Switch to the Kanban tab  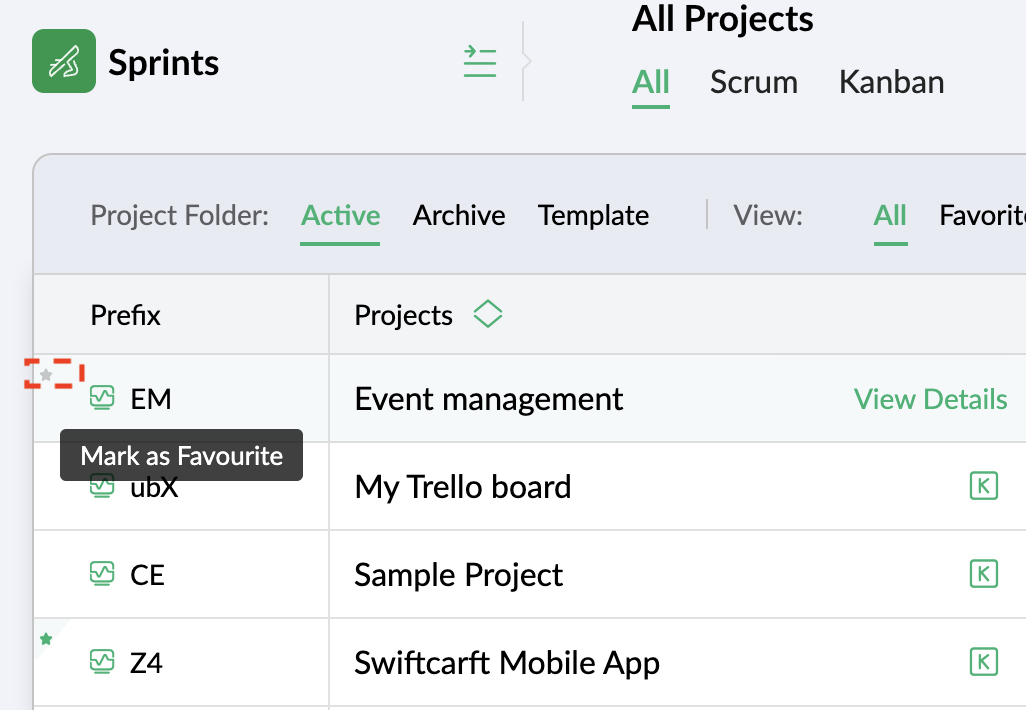pos(891,82)
